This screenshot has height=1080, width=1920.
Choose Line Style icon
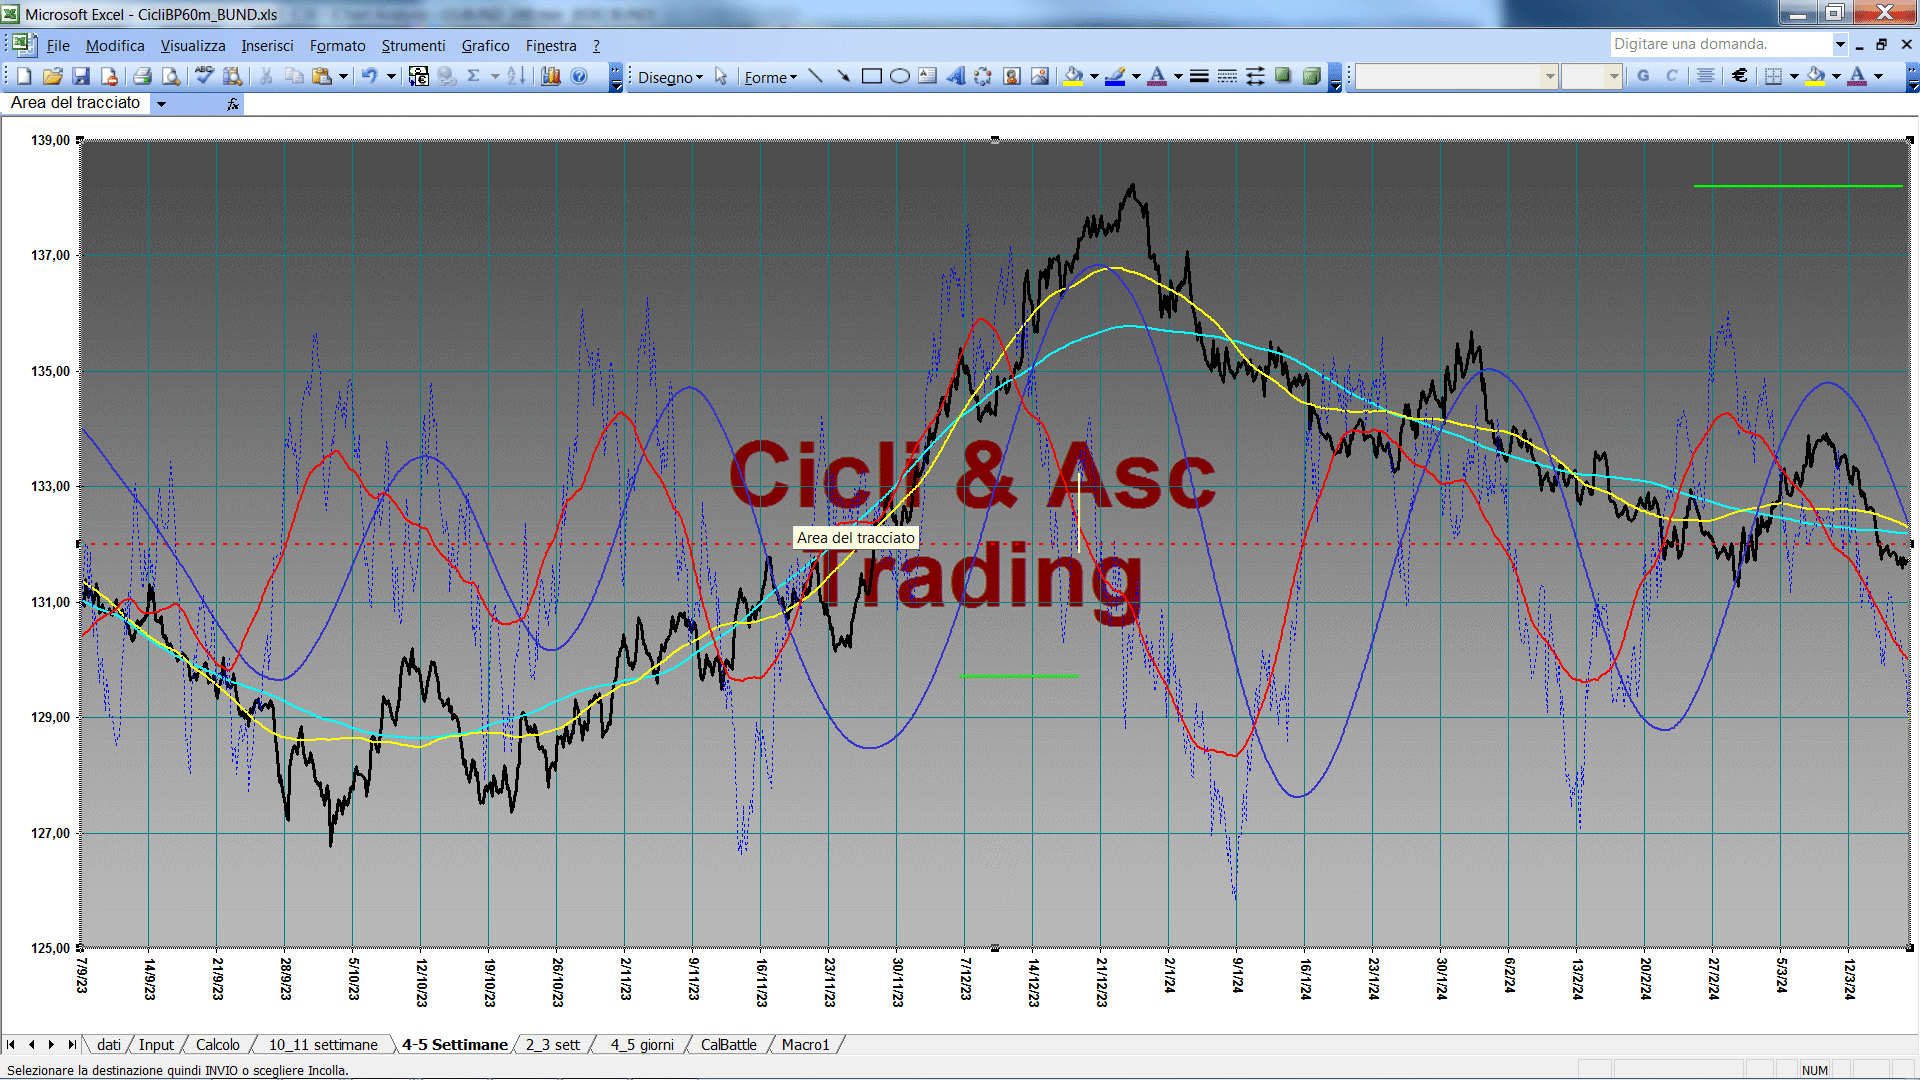[1199, 76]
